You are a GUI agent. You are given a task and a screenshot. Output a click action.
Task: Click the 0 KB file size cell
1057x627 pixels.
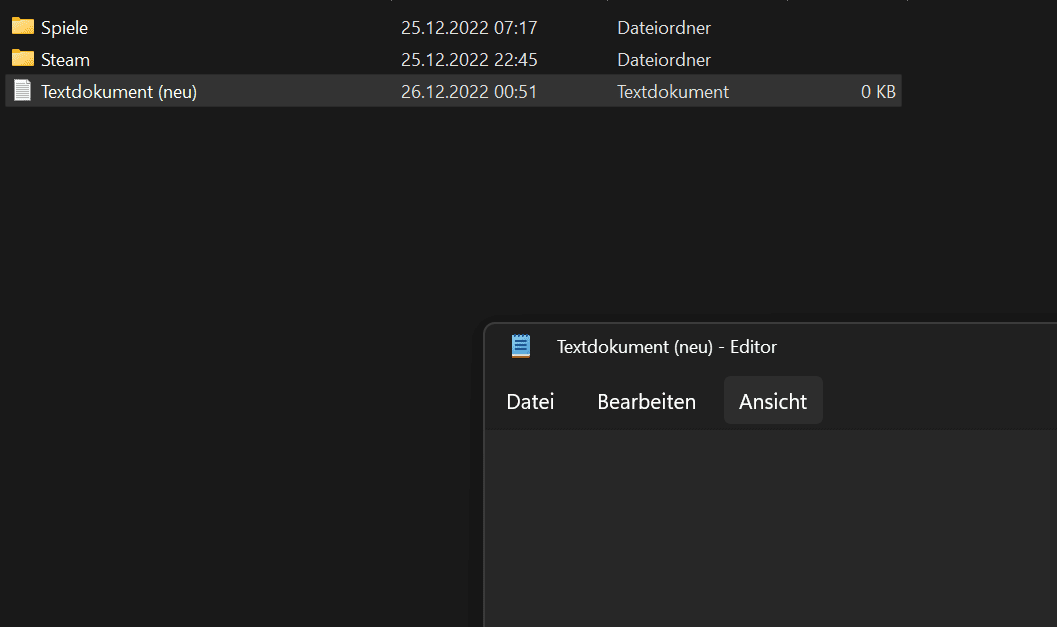(x=878, y=92)
